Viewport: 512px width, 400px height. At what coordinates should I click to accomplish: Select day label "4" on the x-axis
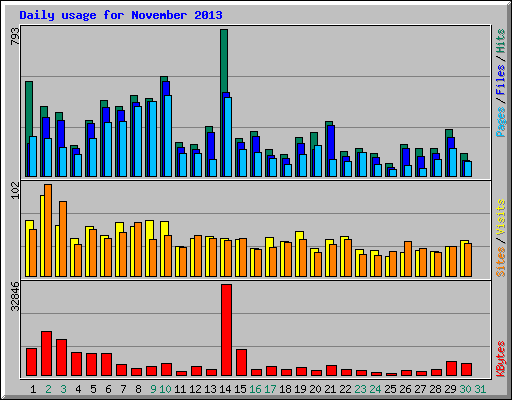[x=78, y=389]
